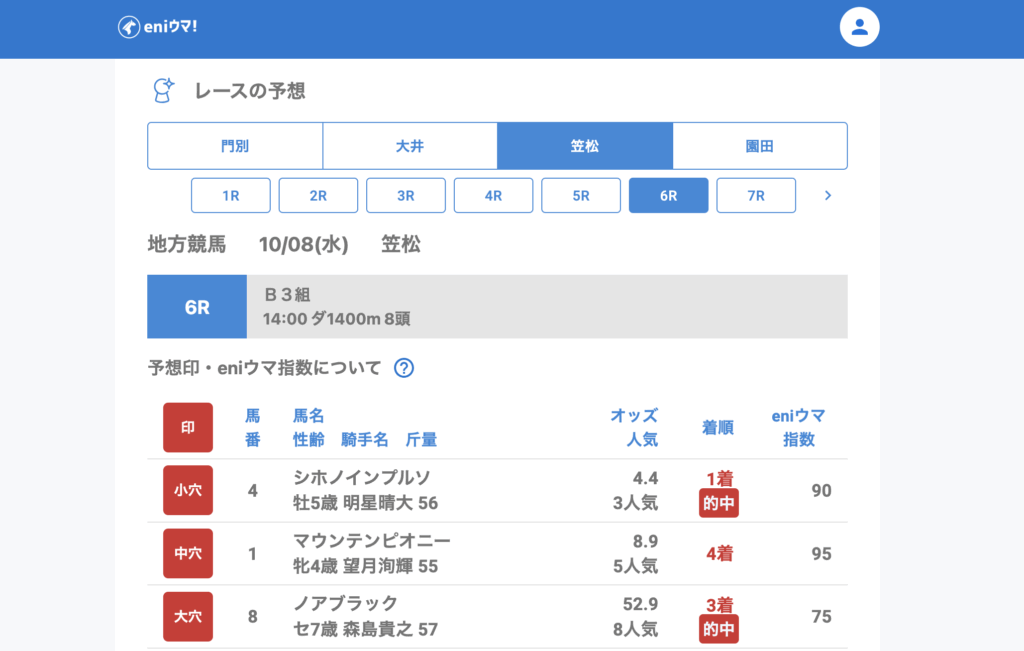1024x651 pixels.
Task: Jump to race 7R
Action: coord(756,196)
